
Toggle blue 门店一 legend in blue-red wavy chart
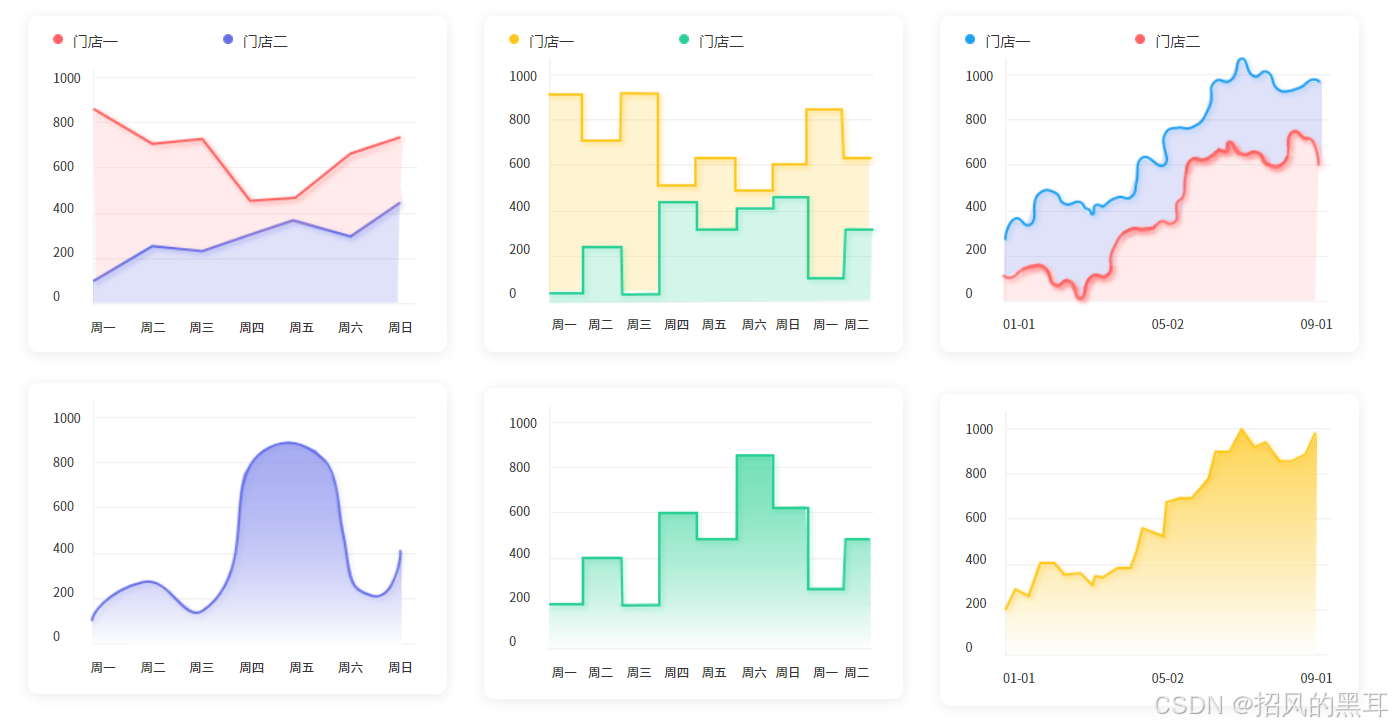point(998,41)
